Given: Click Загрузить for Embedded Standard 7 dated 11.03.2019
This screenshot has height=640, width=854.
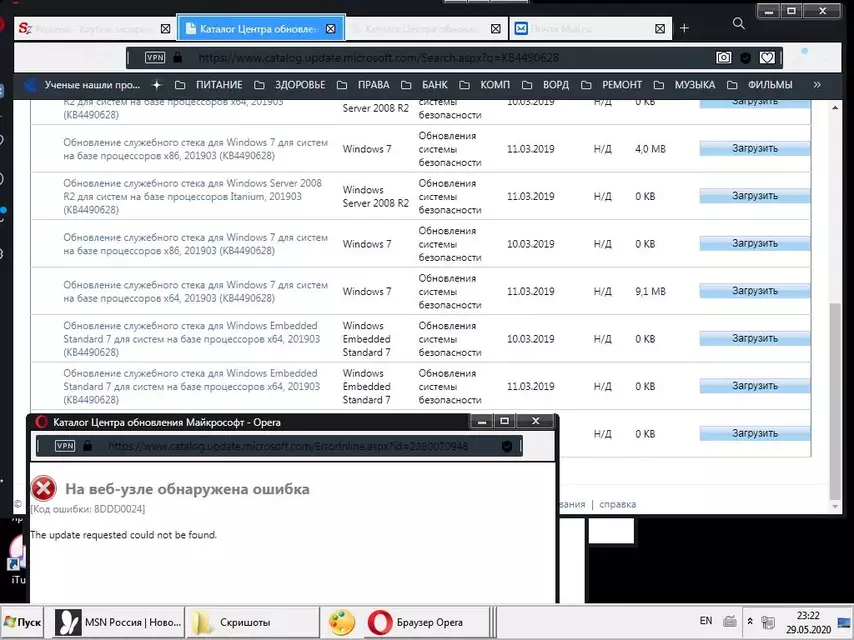Looking at the screenshot, I should point(755,386).
